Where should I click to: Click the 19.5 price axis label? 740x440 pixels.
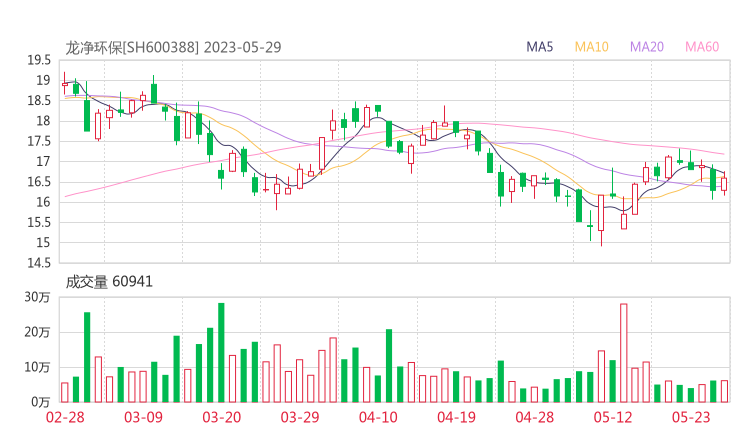coord(39,60)
